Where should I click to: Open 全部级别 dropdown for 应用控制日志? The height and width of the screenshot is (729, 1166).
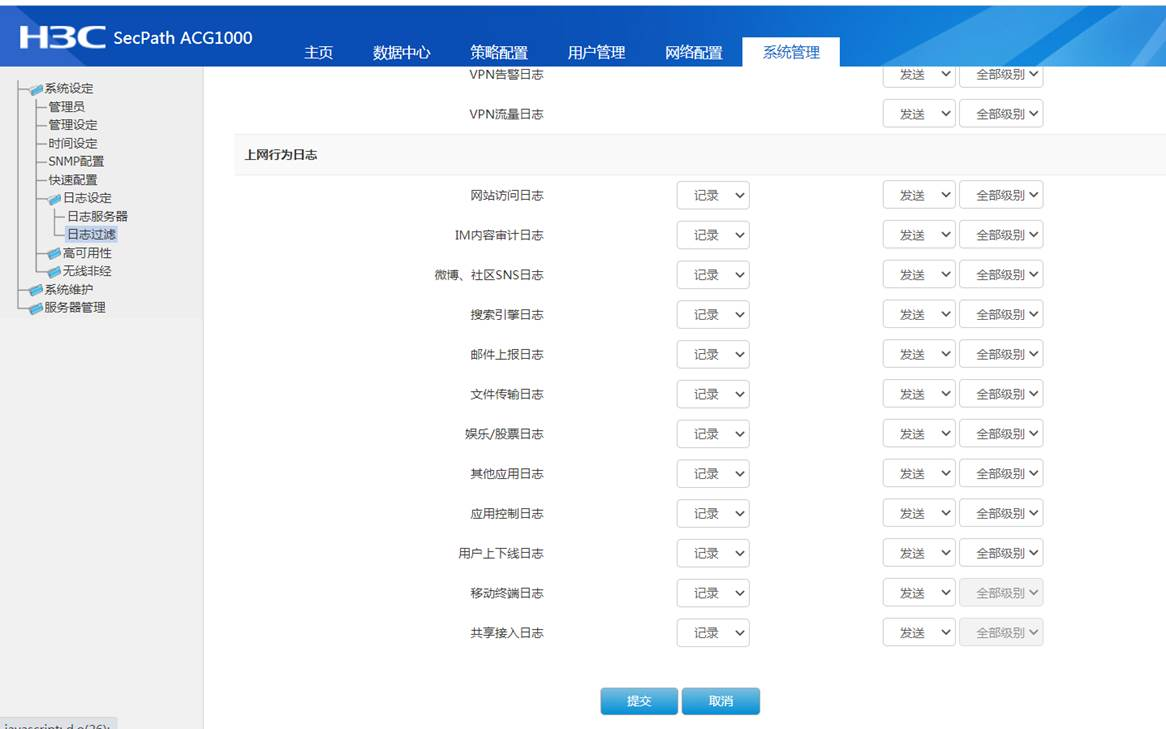point(1001,513)
